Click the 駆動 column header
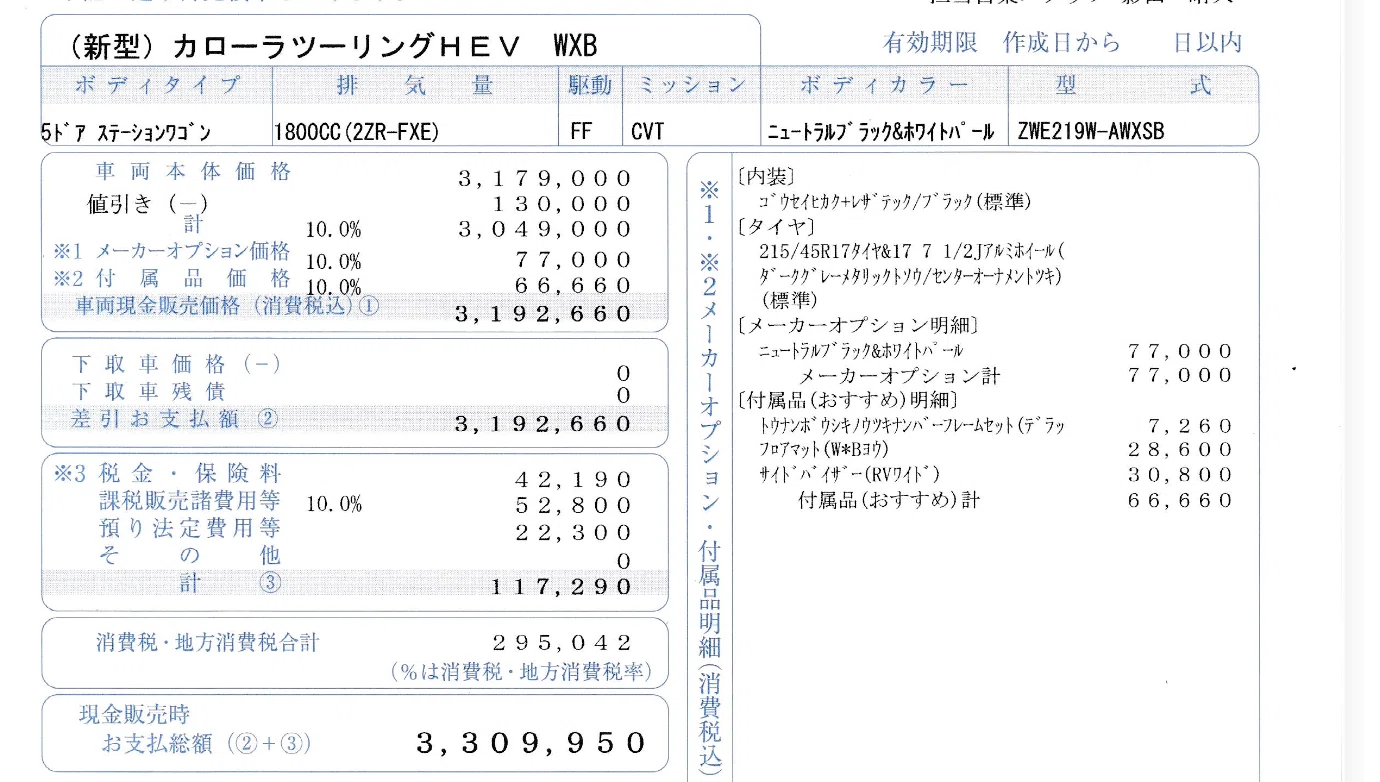The height and width of the screenshot is (782, 1380). [x=590, y=86]
